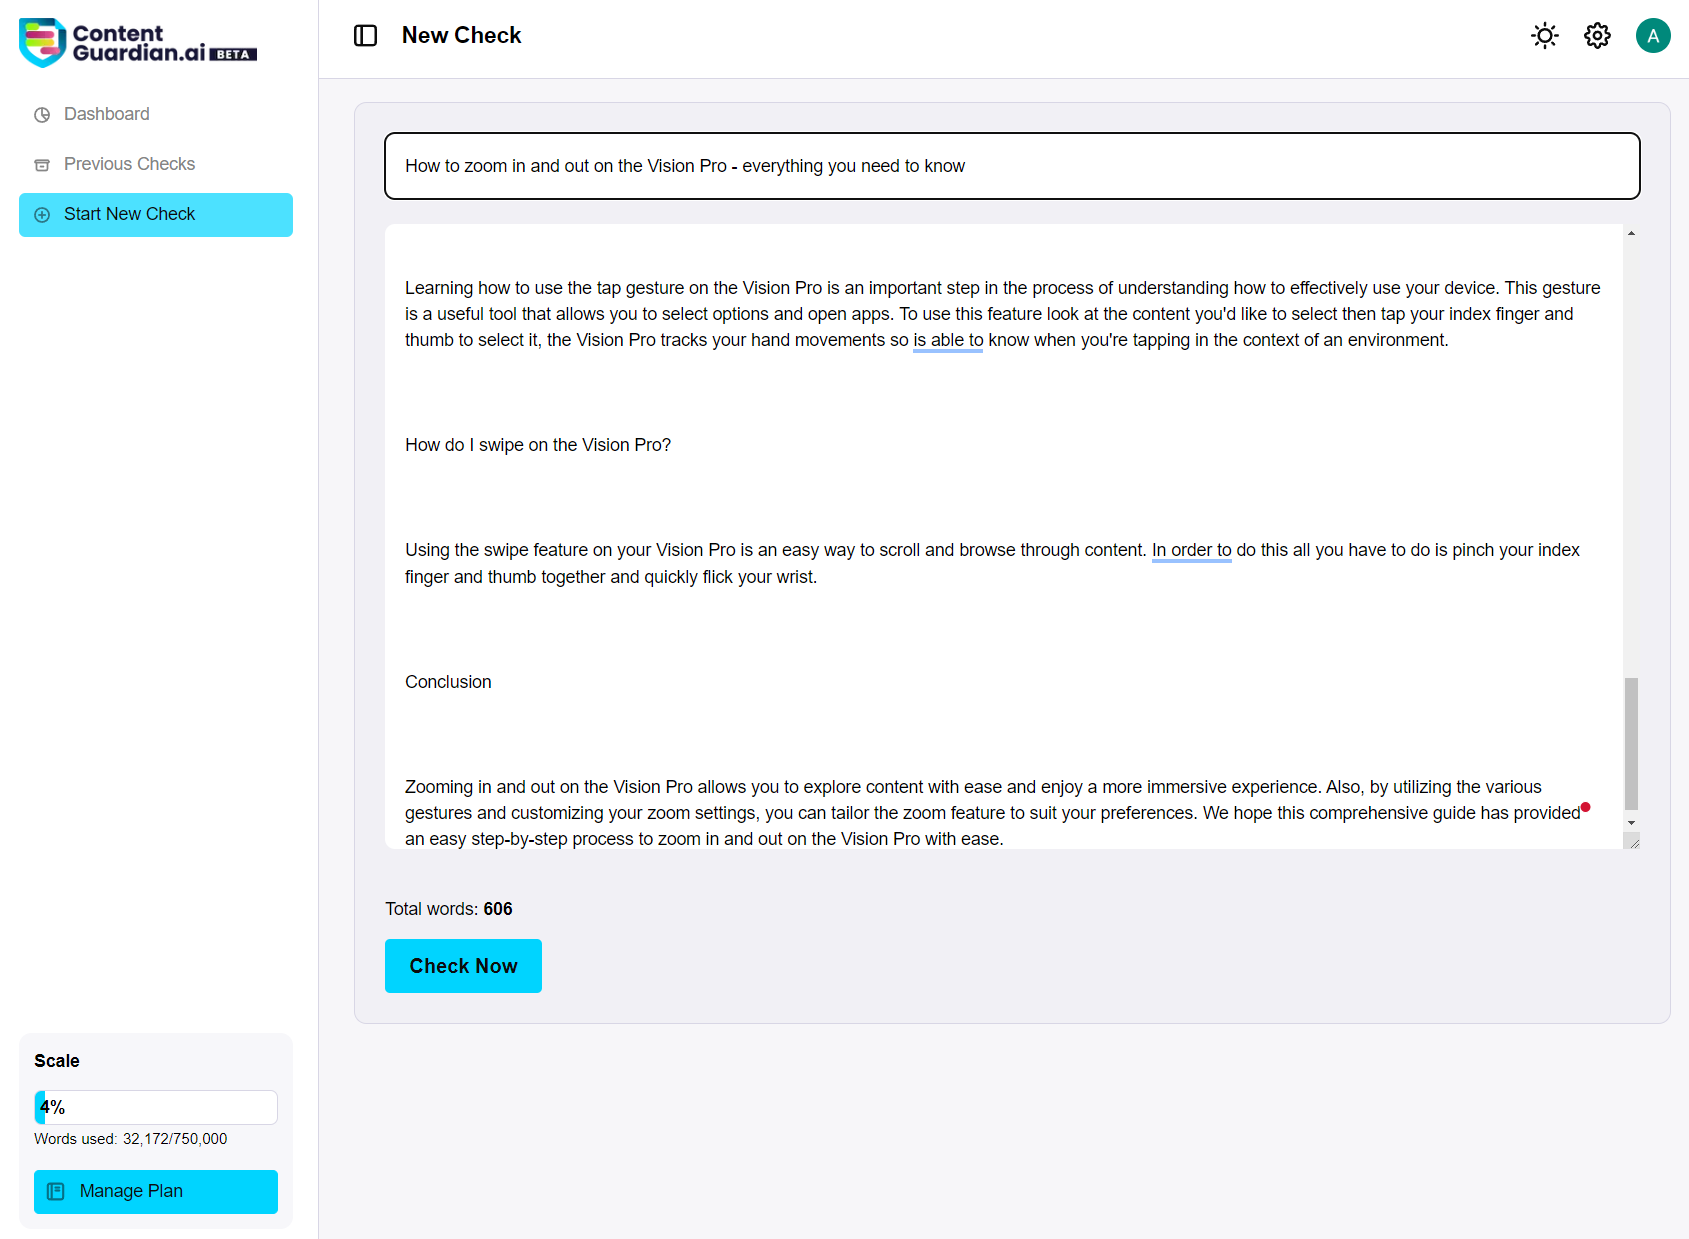Open the Dashboard menu item

click(156, 115)
